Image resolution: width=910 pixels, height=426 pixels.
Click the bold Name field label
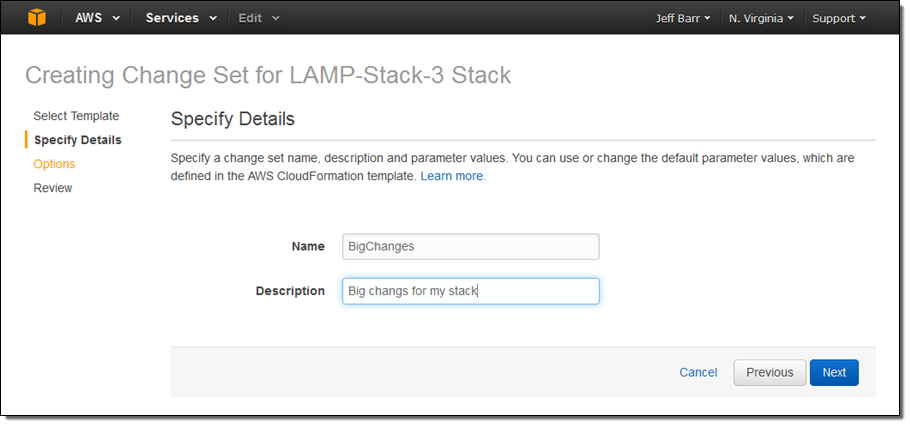(307, 246)
